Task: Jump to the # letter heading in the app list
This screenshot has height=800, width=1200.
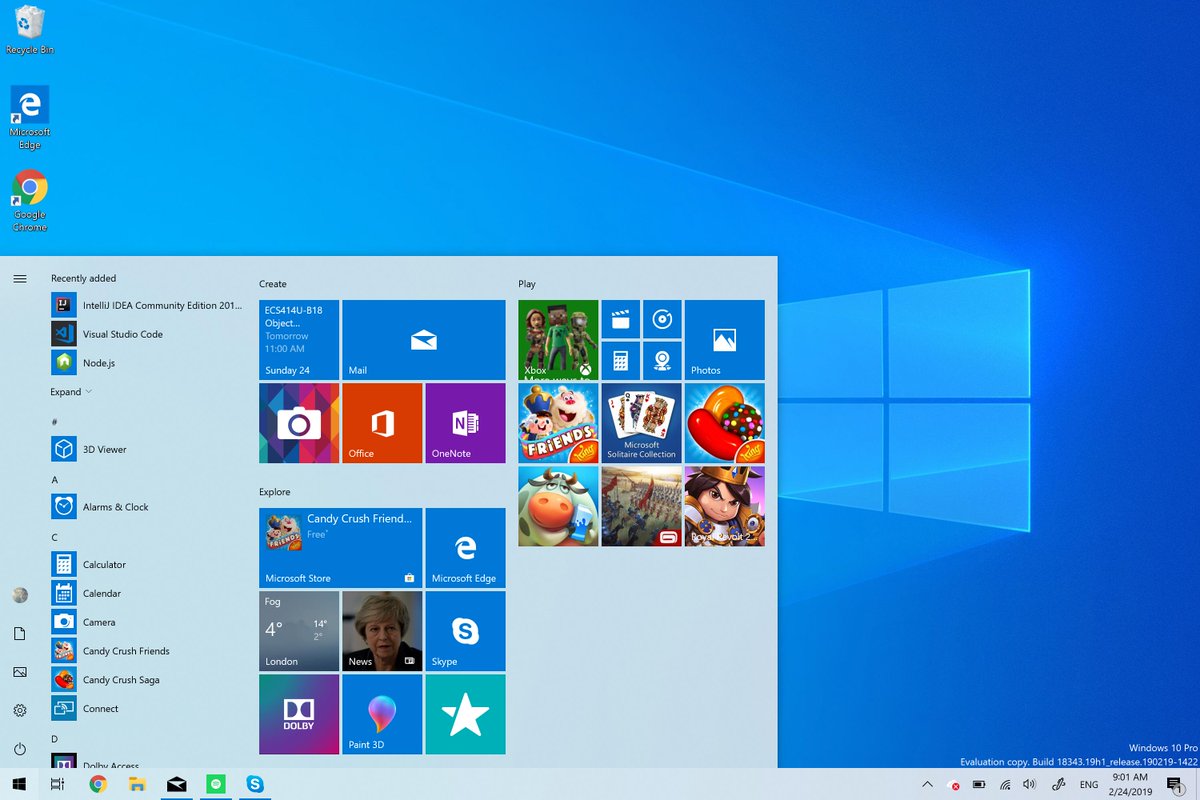Action: click(54, 422)
